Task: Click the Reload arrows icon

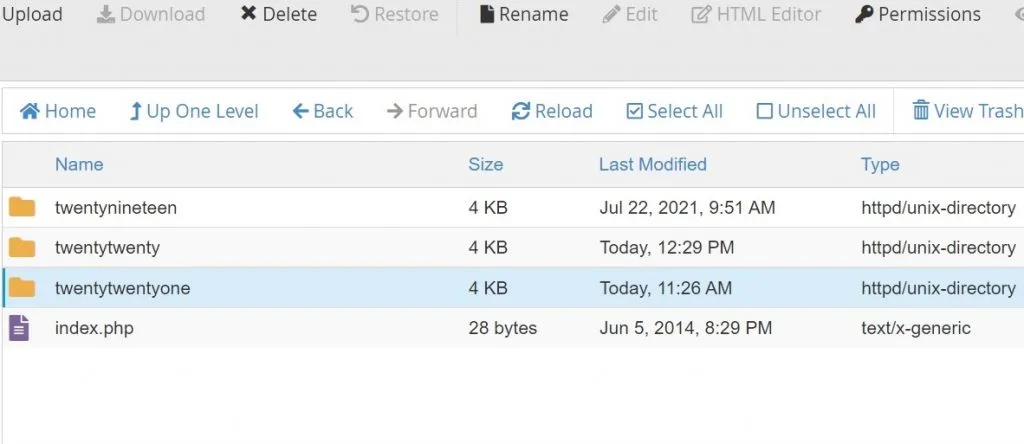Action: [520, 111]
